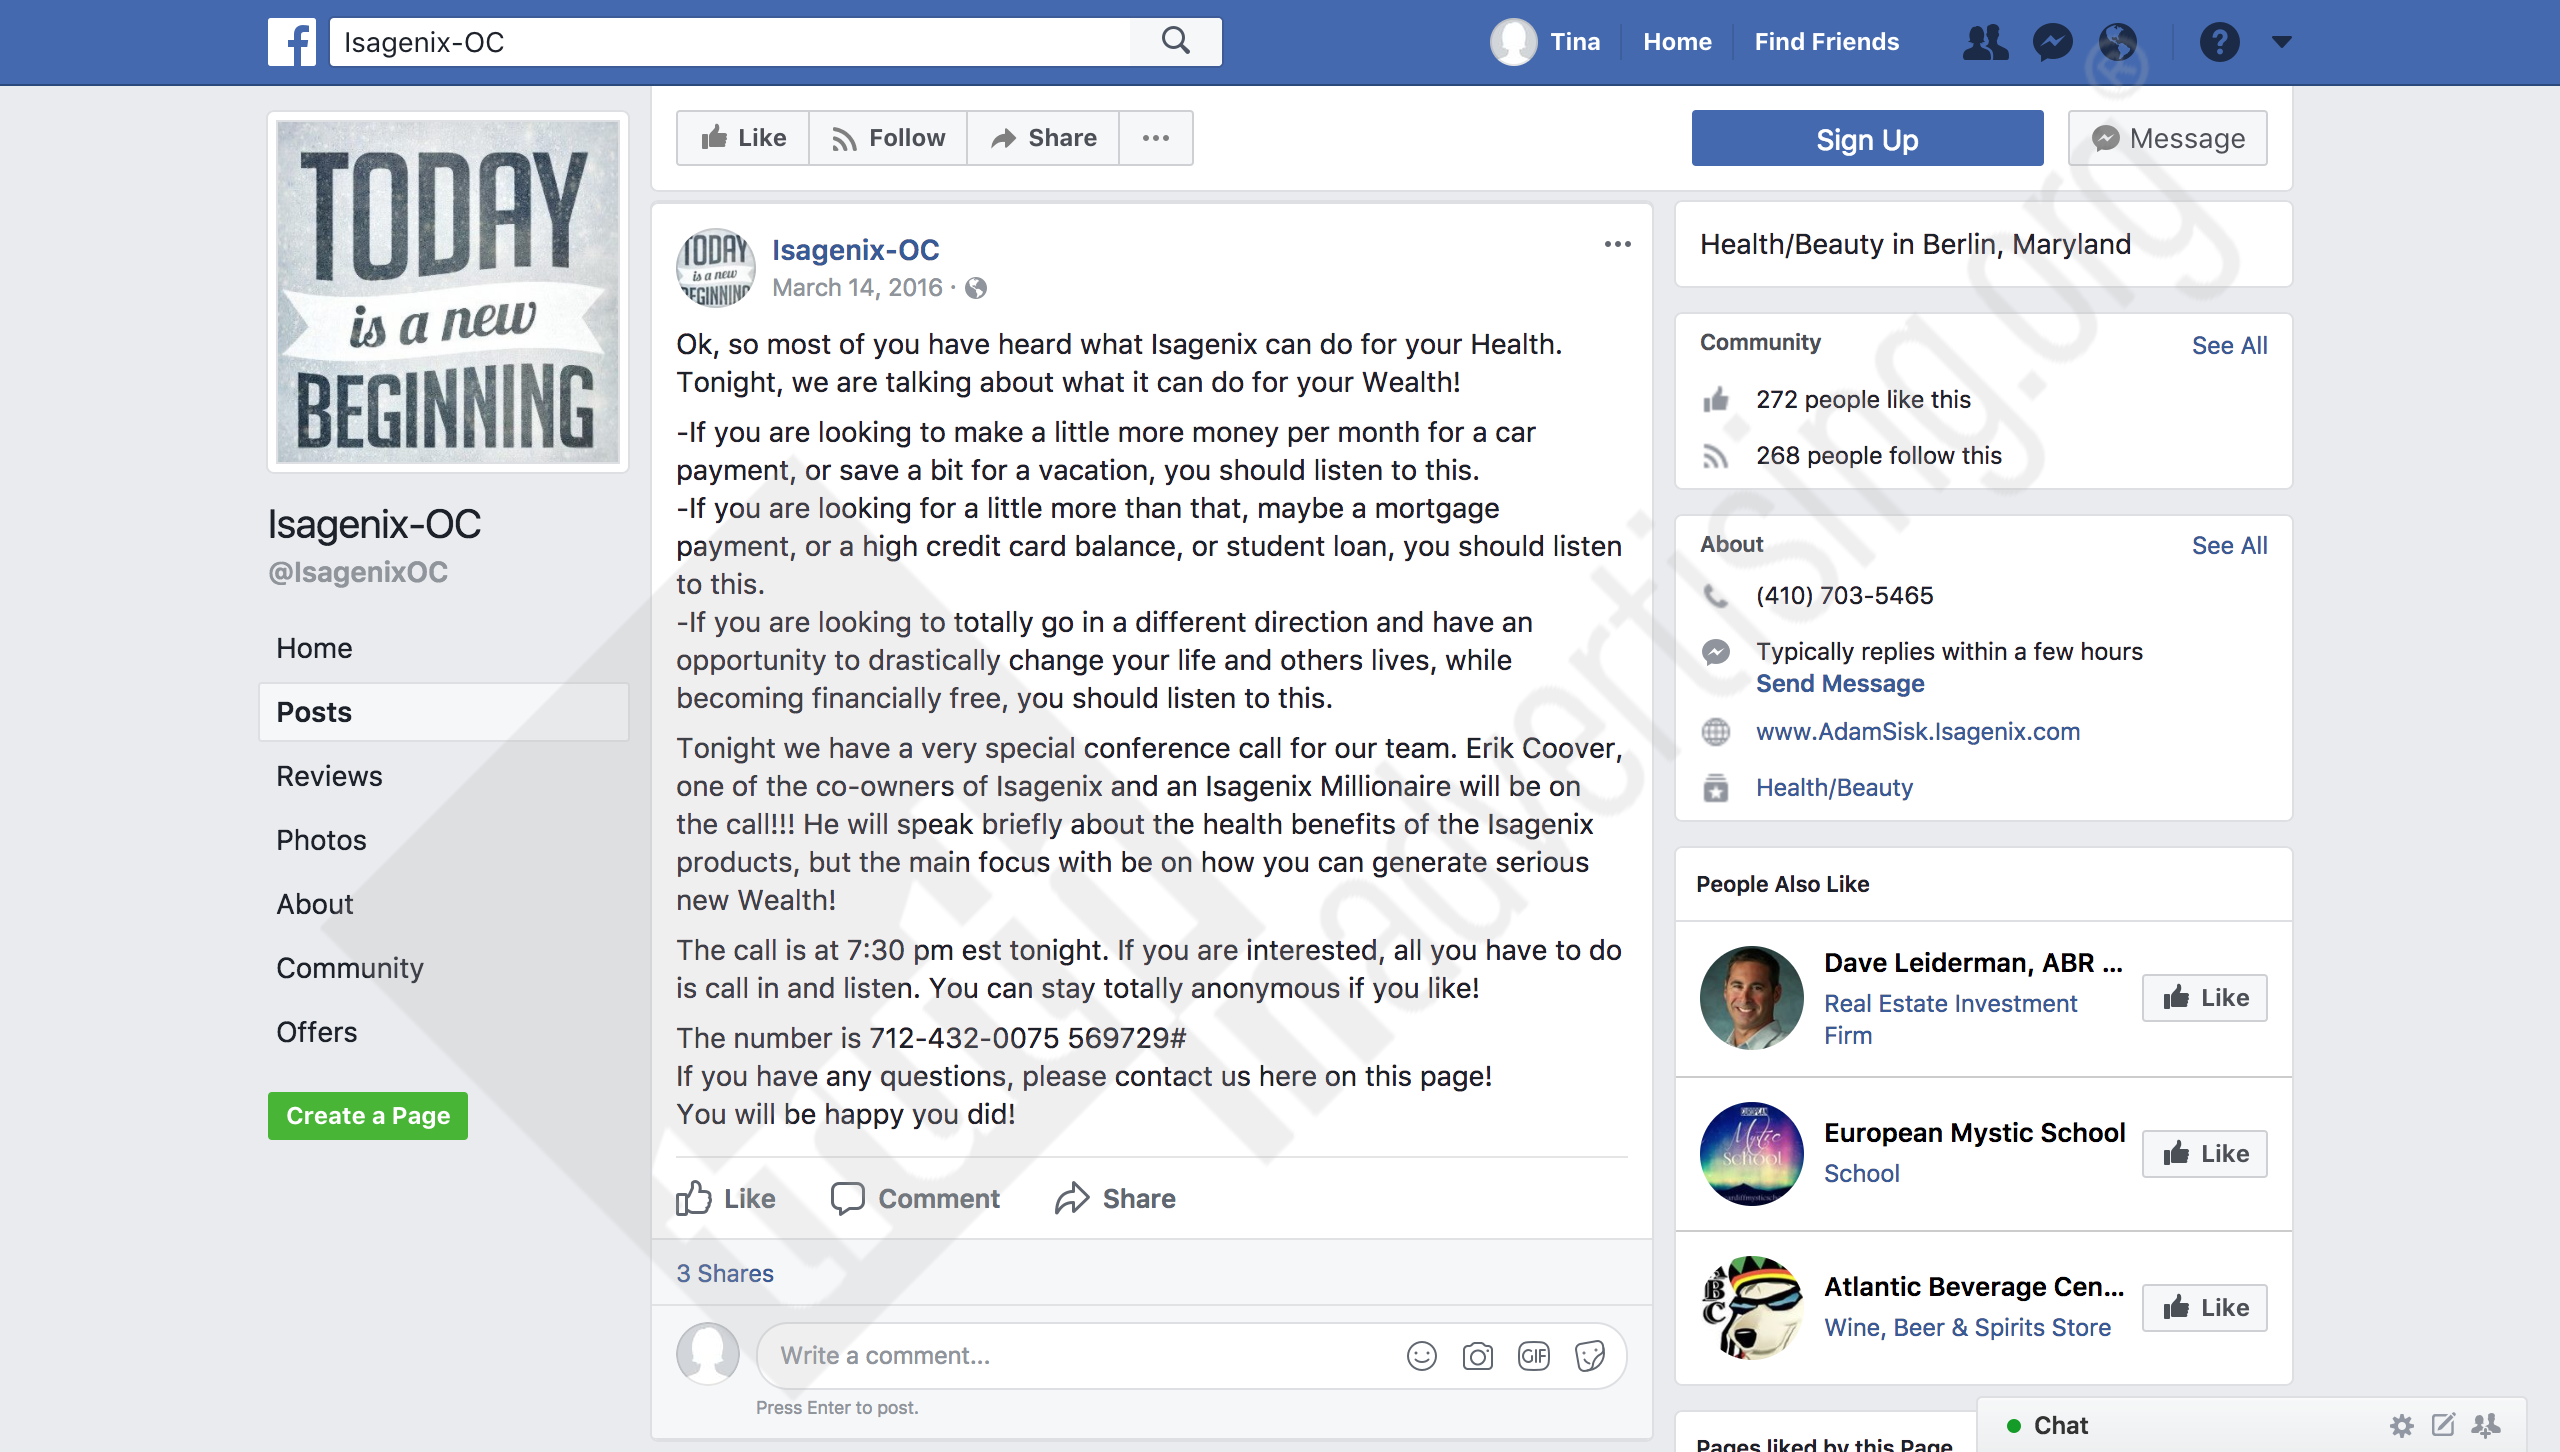2560x1452 pixels.
Task: Click Wine, Beer & Spirits Store link
Action: (x=1967, y=1328)
